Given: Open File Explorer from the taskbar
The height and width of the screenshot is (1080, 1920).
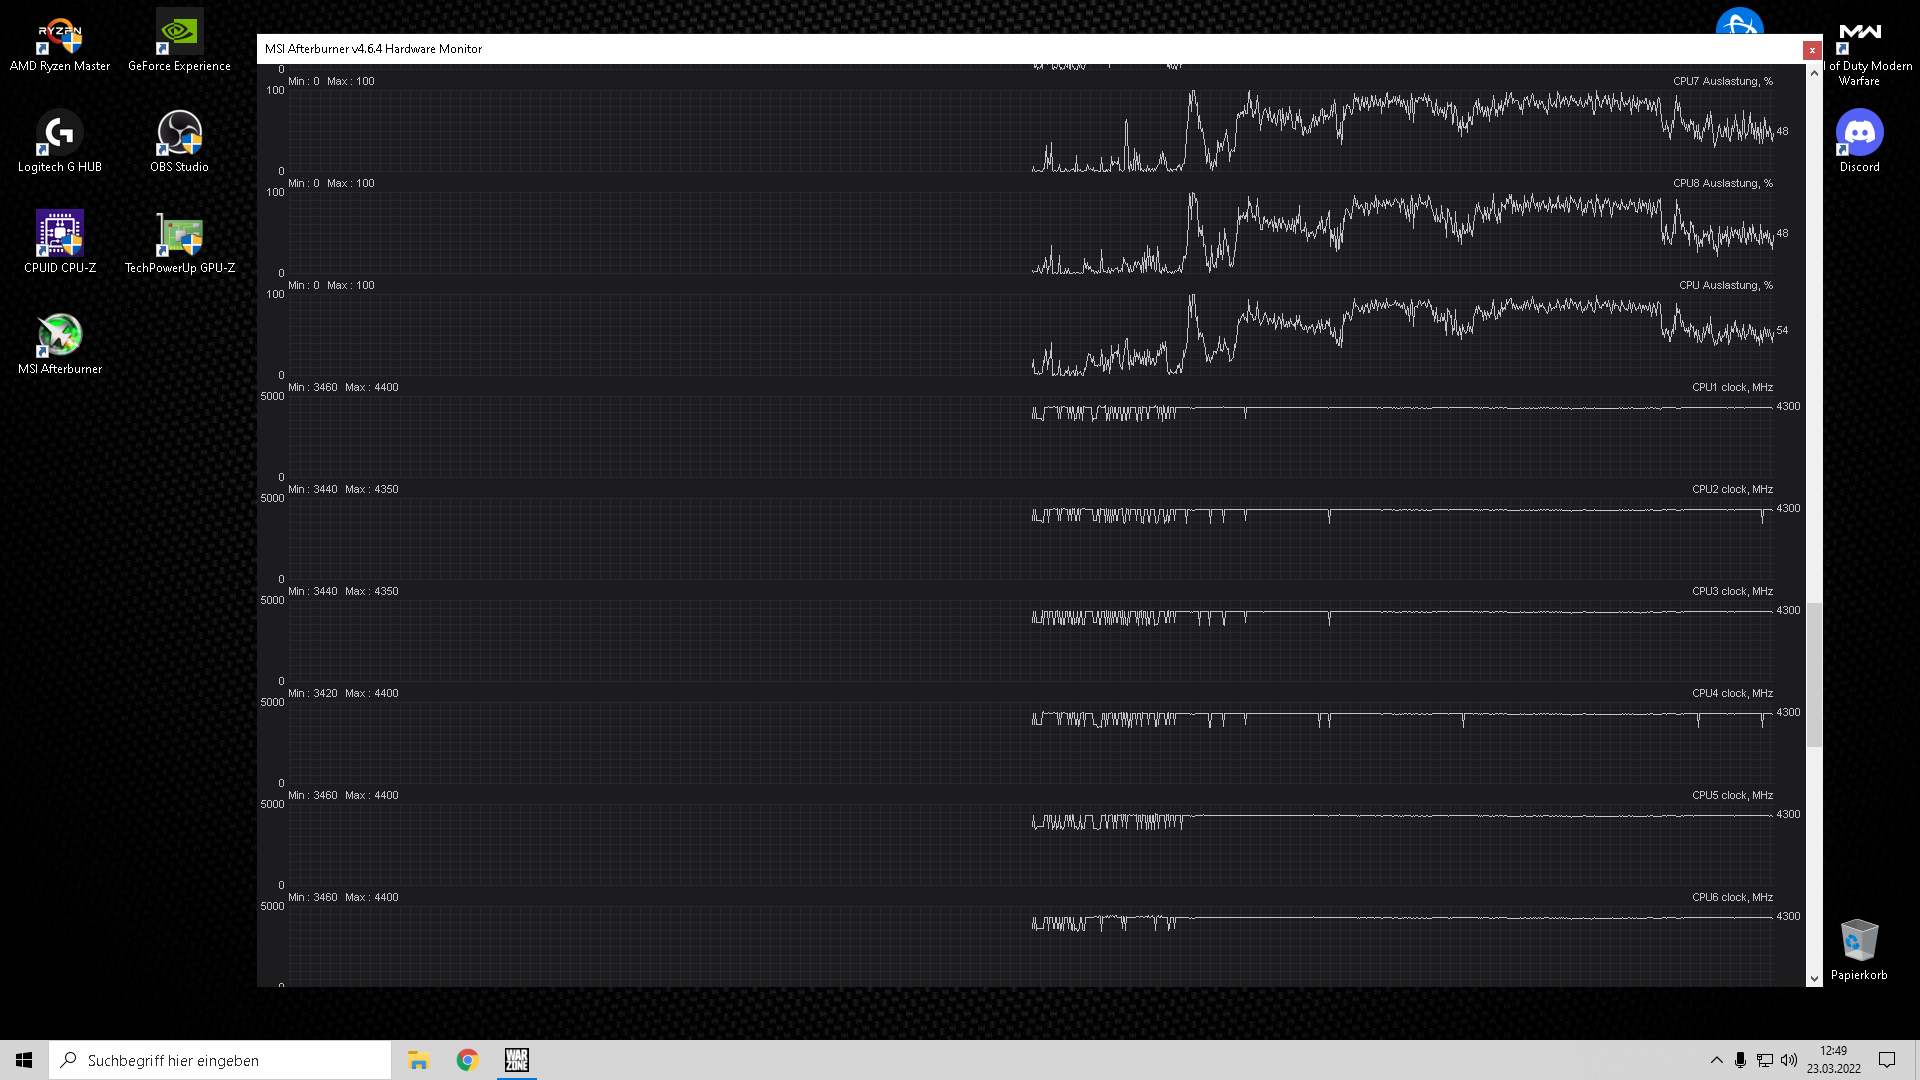Looking at the screenshot, I should pos(418,1060).
